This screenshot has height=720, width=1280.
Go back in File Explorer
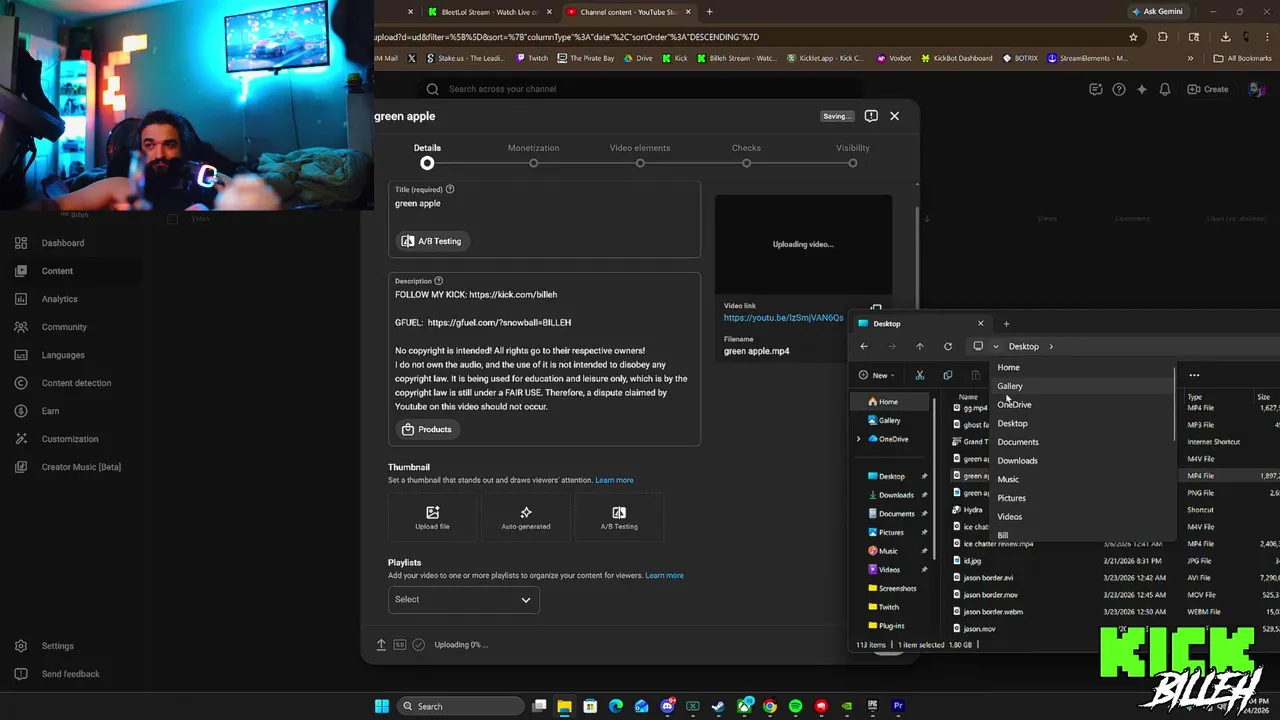(x=864, y=346)
